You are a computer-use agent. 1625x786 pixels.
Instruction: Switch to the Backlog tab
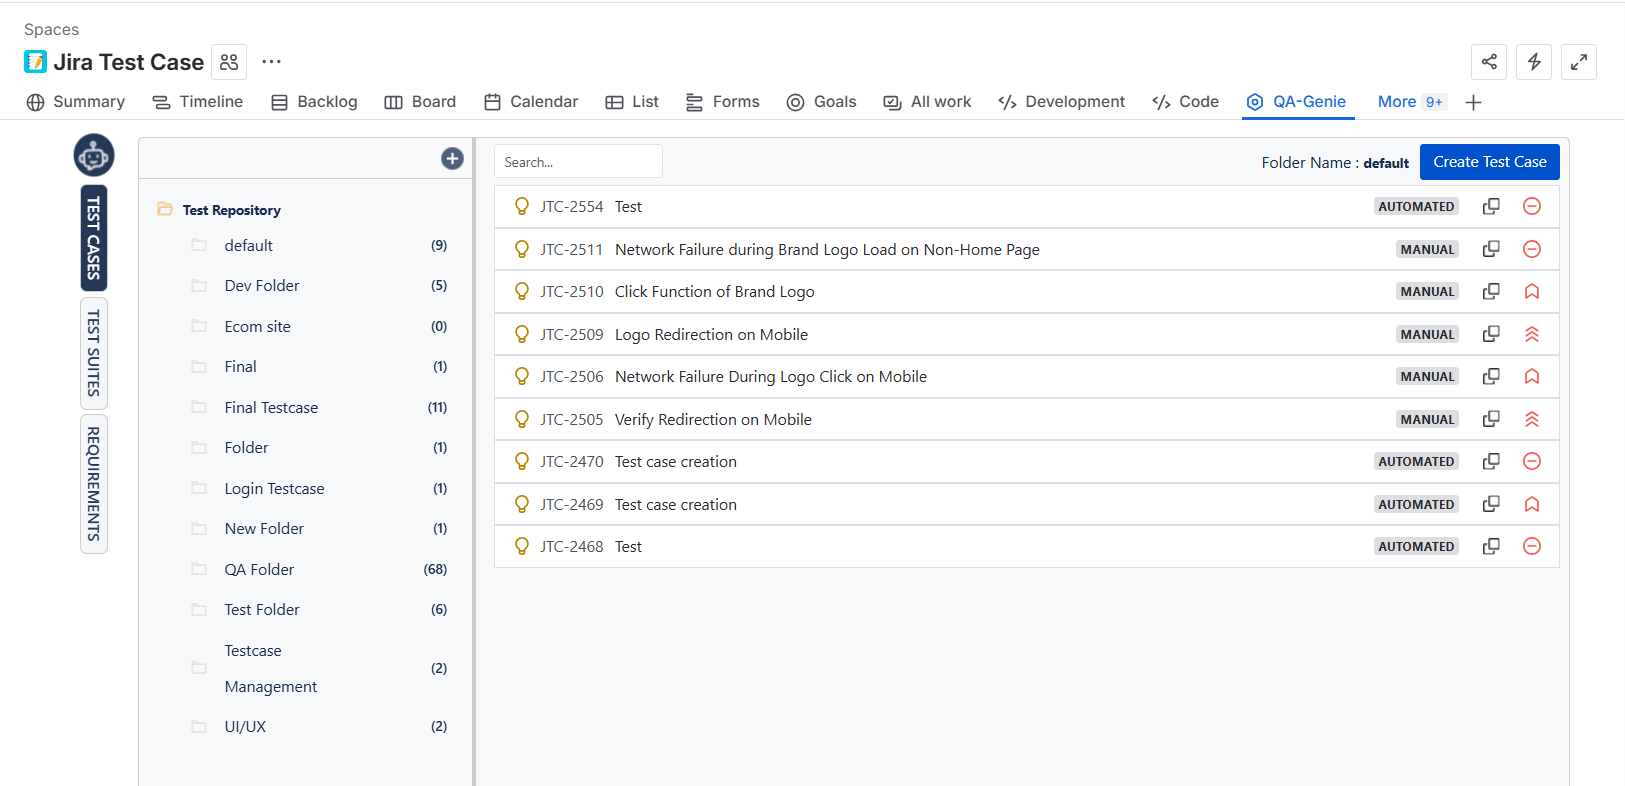click(x=314, y=102)
